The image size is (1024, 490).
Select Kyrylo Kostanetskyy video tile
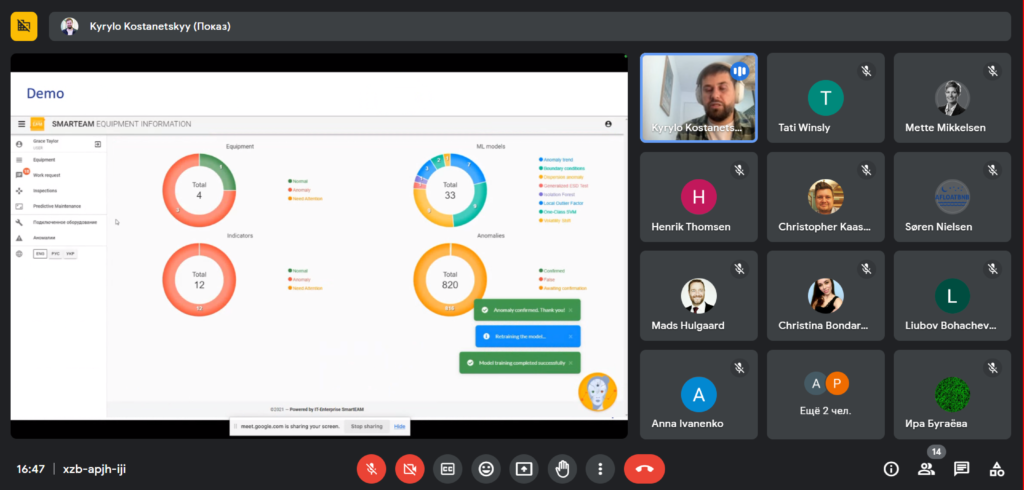(x=699, y=98)
